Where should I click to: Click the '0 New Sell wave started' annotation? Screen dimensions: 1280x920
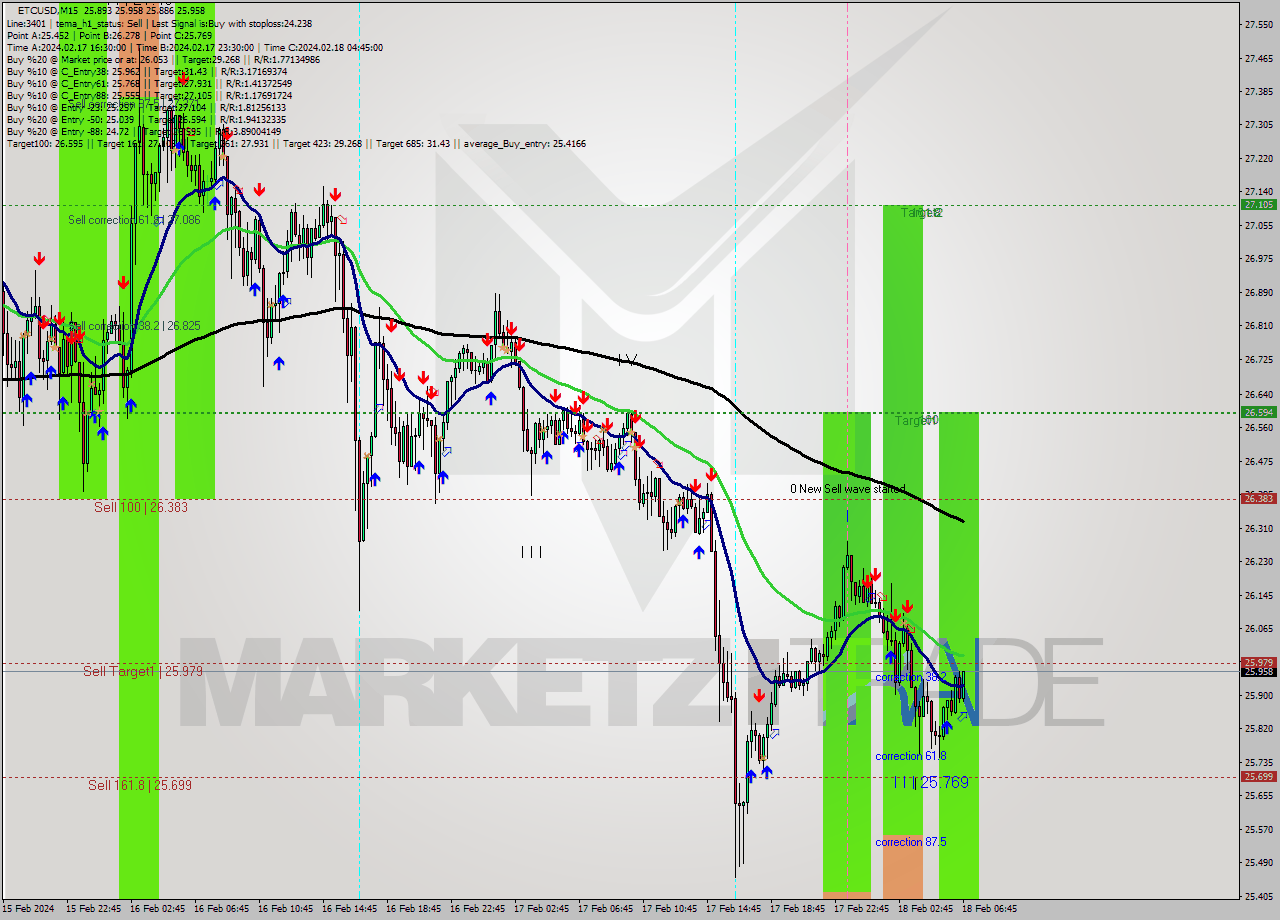(x=847, y=489)
